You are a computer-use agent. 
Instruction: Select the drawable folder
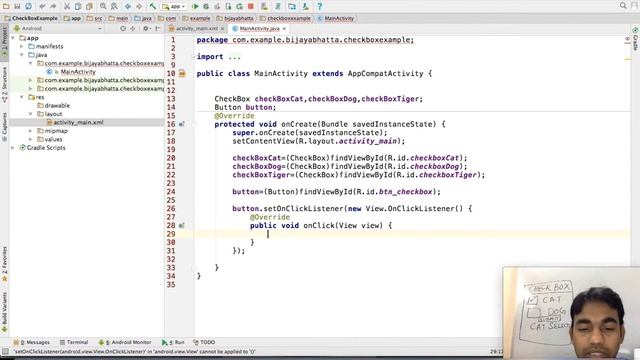[x=57, y=106]
